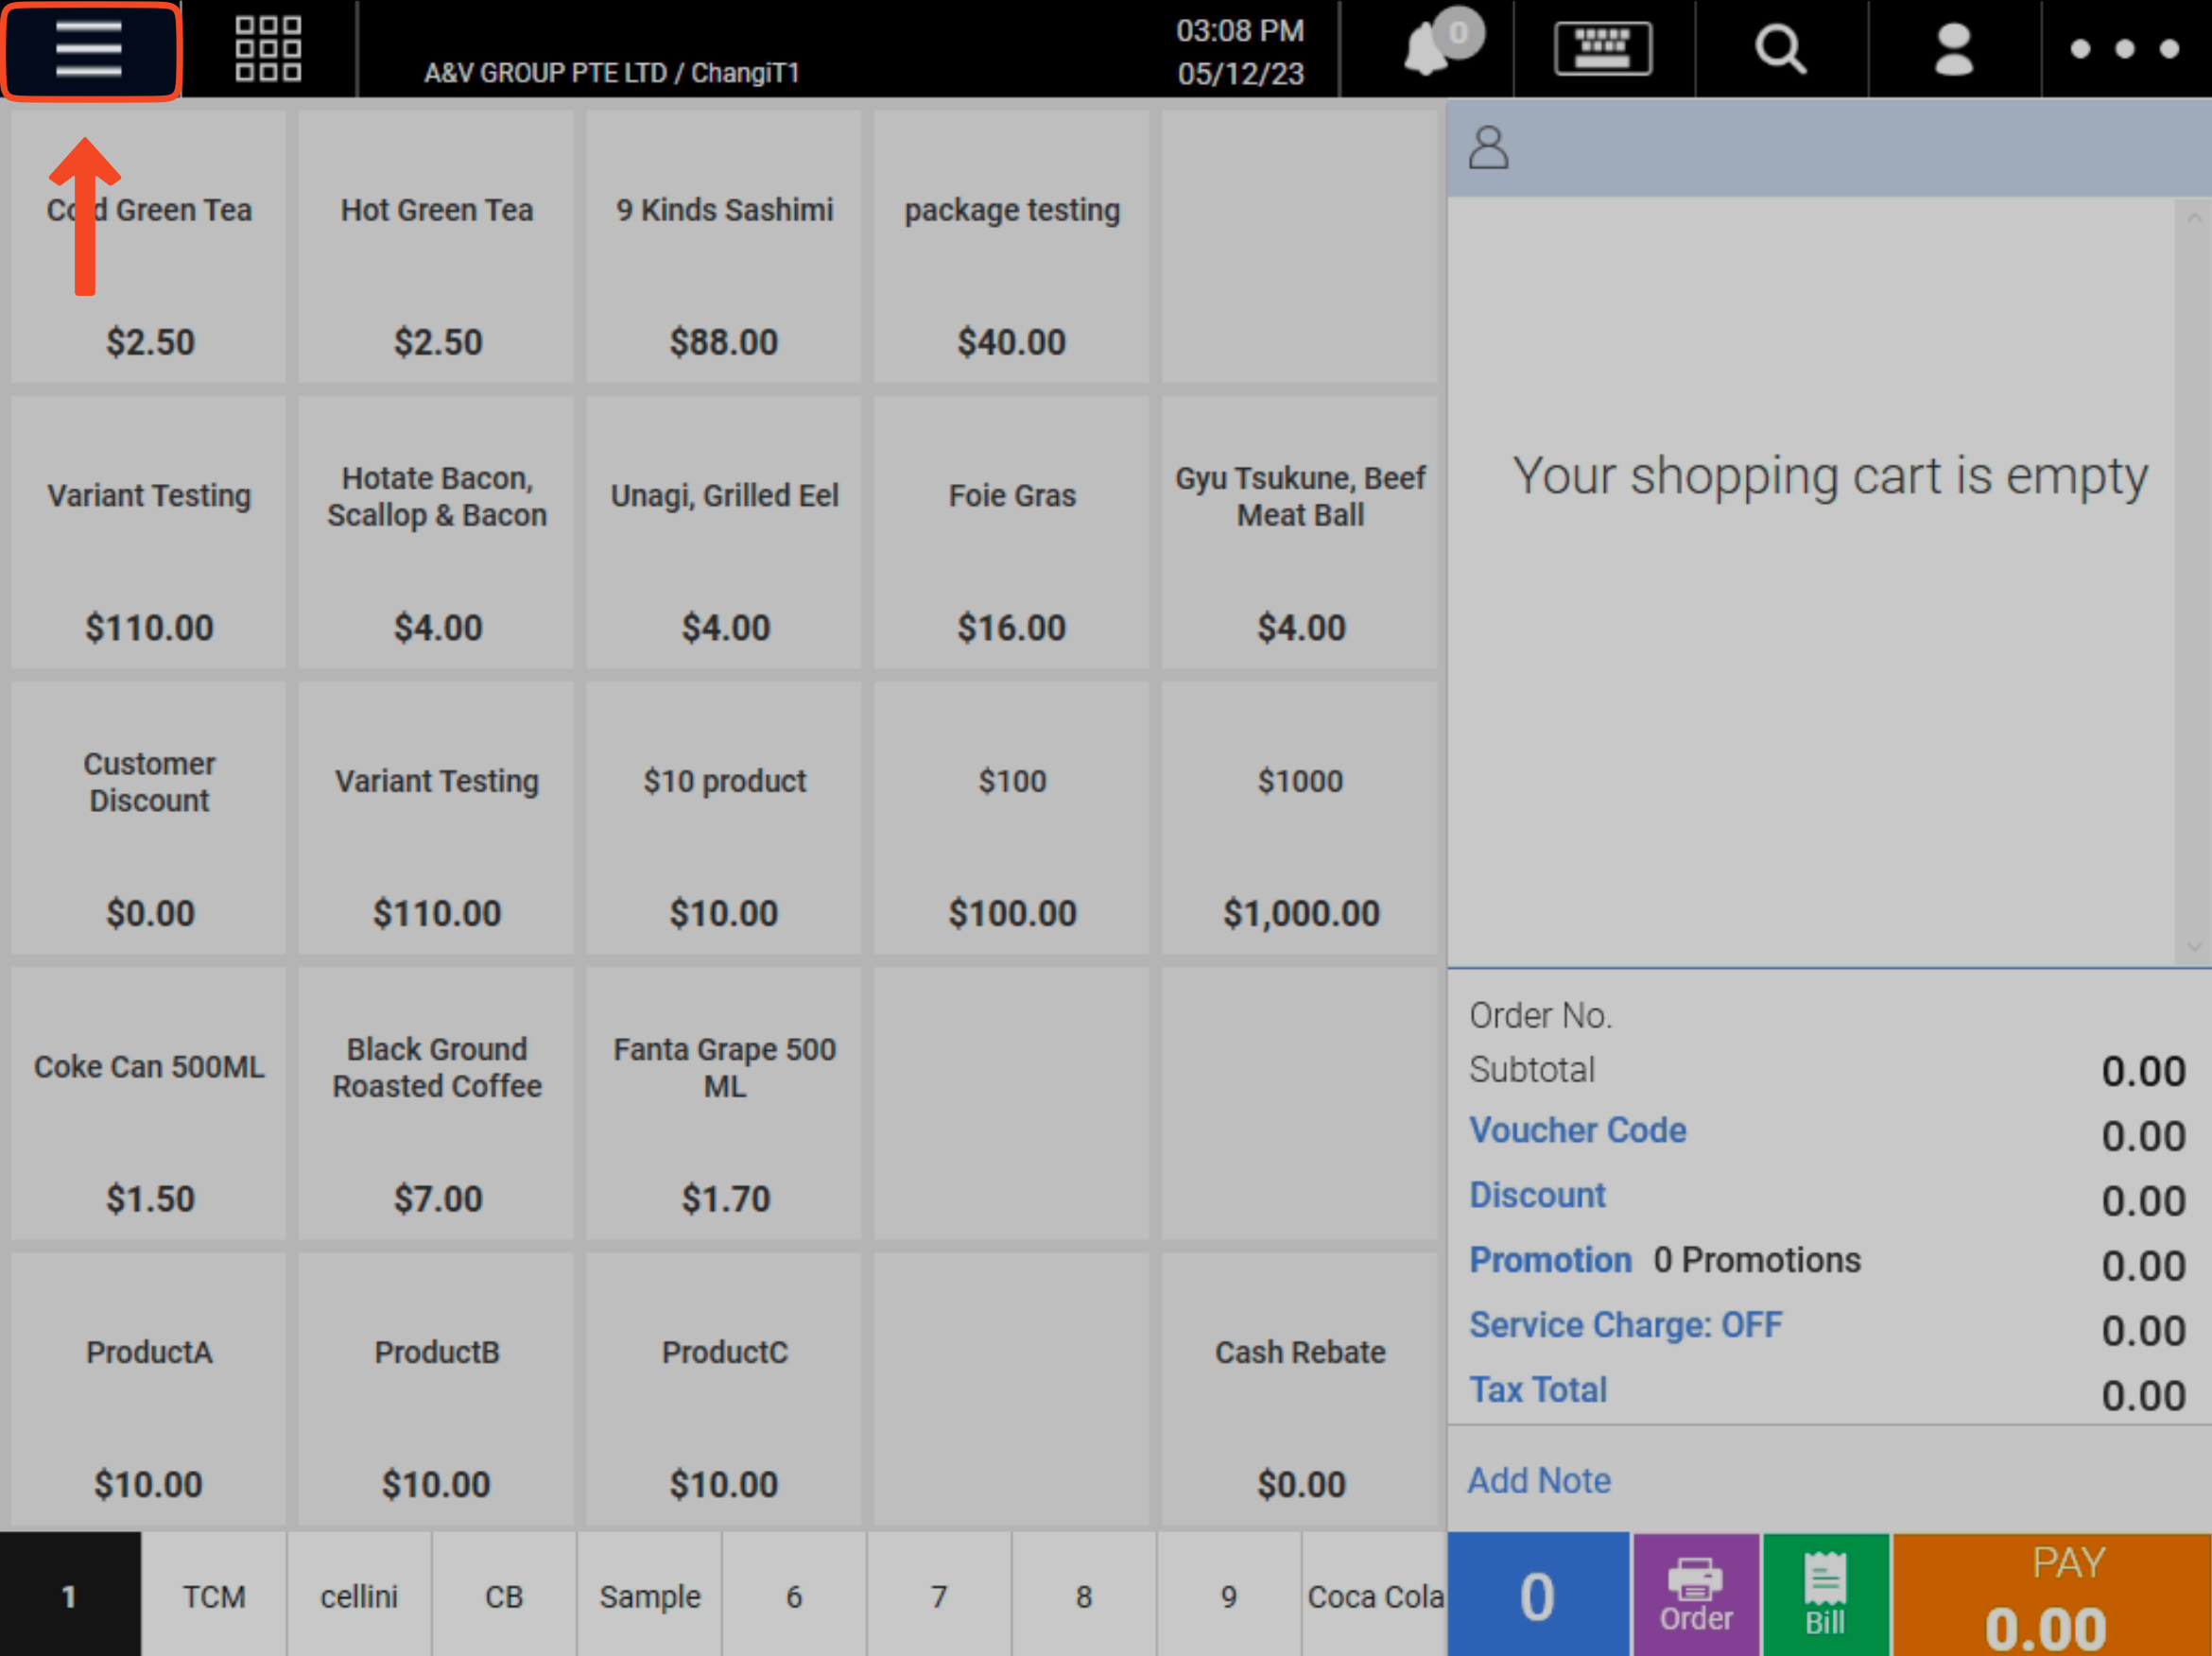The height and width of the screenshot is (1656, 2212).
Task: Open the Promotion option
Action: pos(1550,1260)
